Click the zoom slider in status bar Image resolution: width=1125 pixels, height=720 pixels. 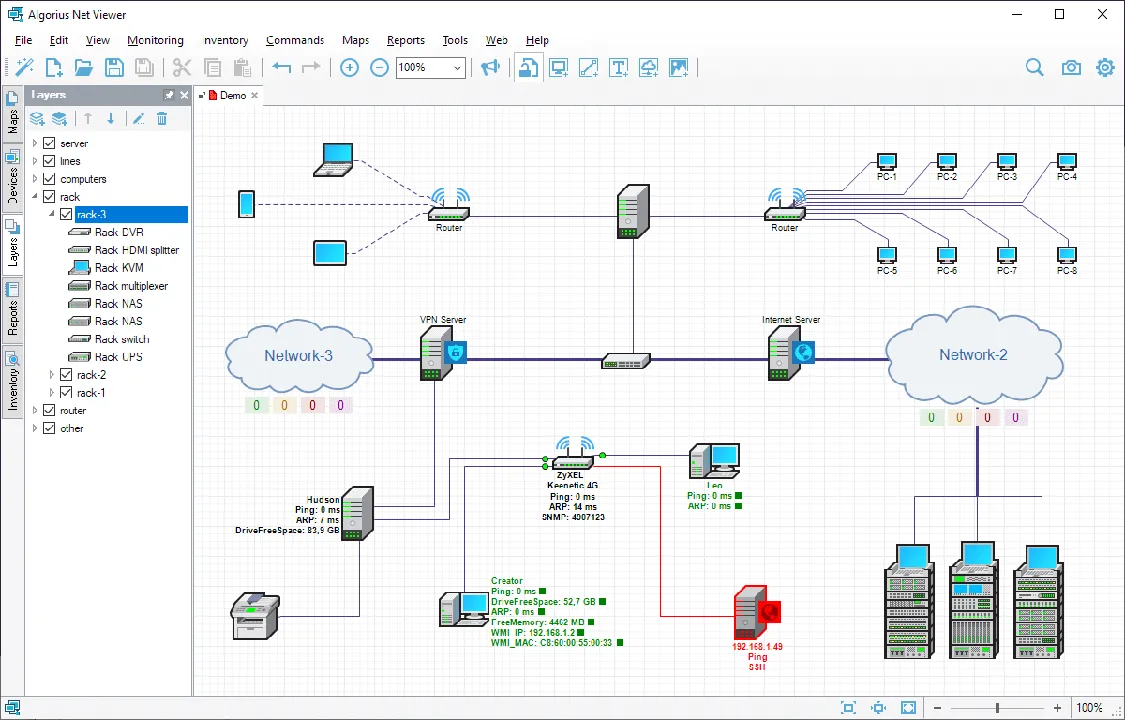click(997, 708)
